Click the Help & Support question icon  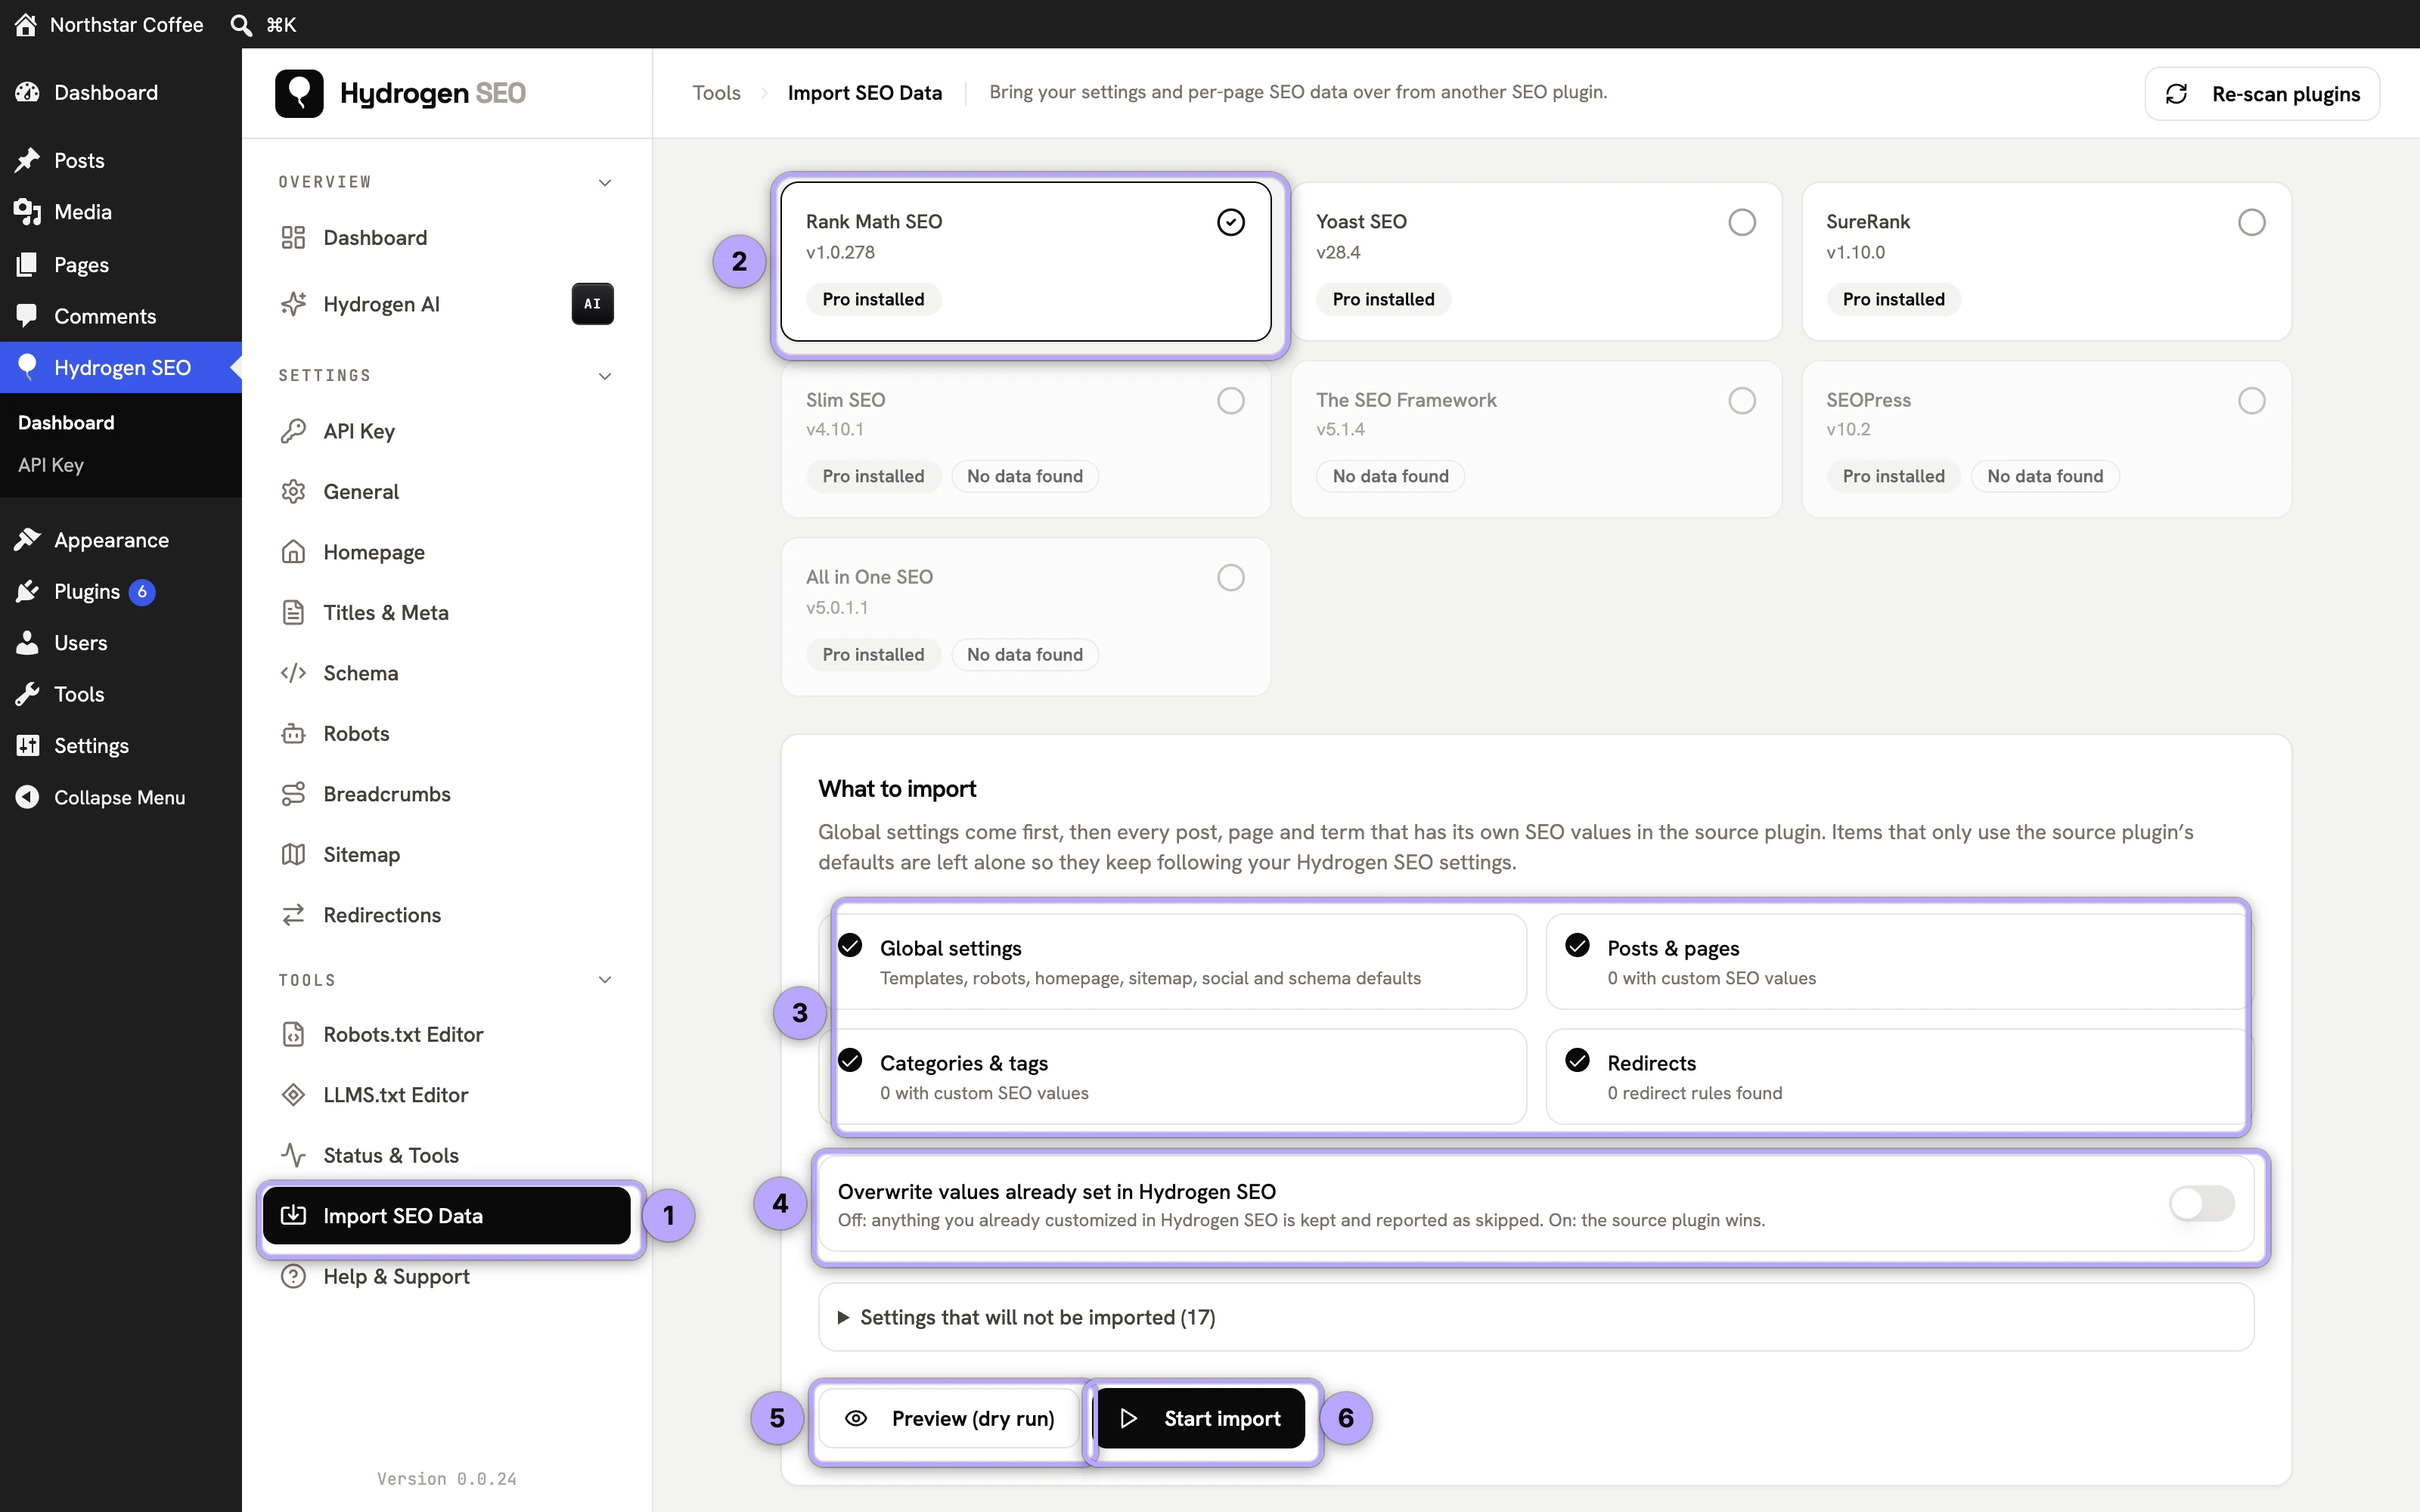pos(293,1277)
